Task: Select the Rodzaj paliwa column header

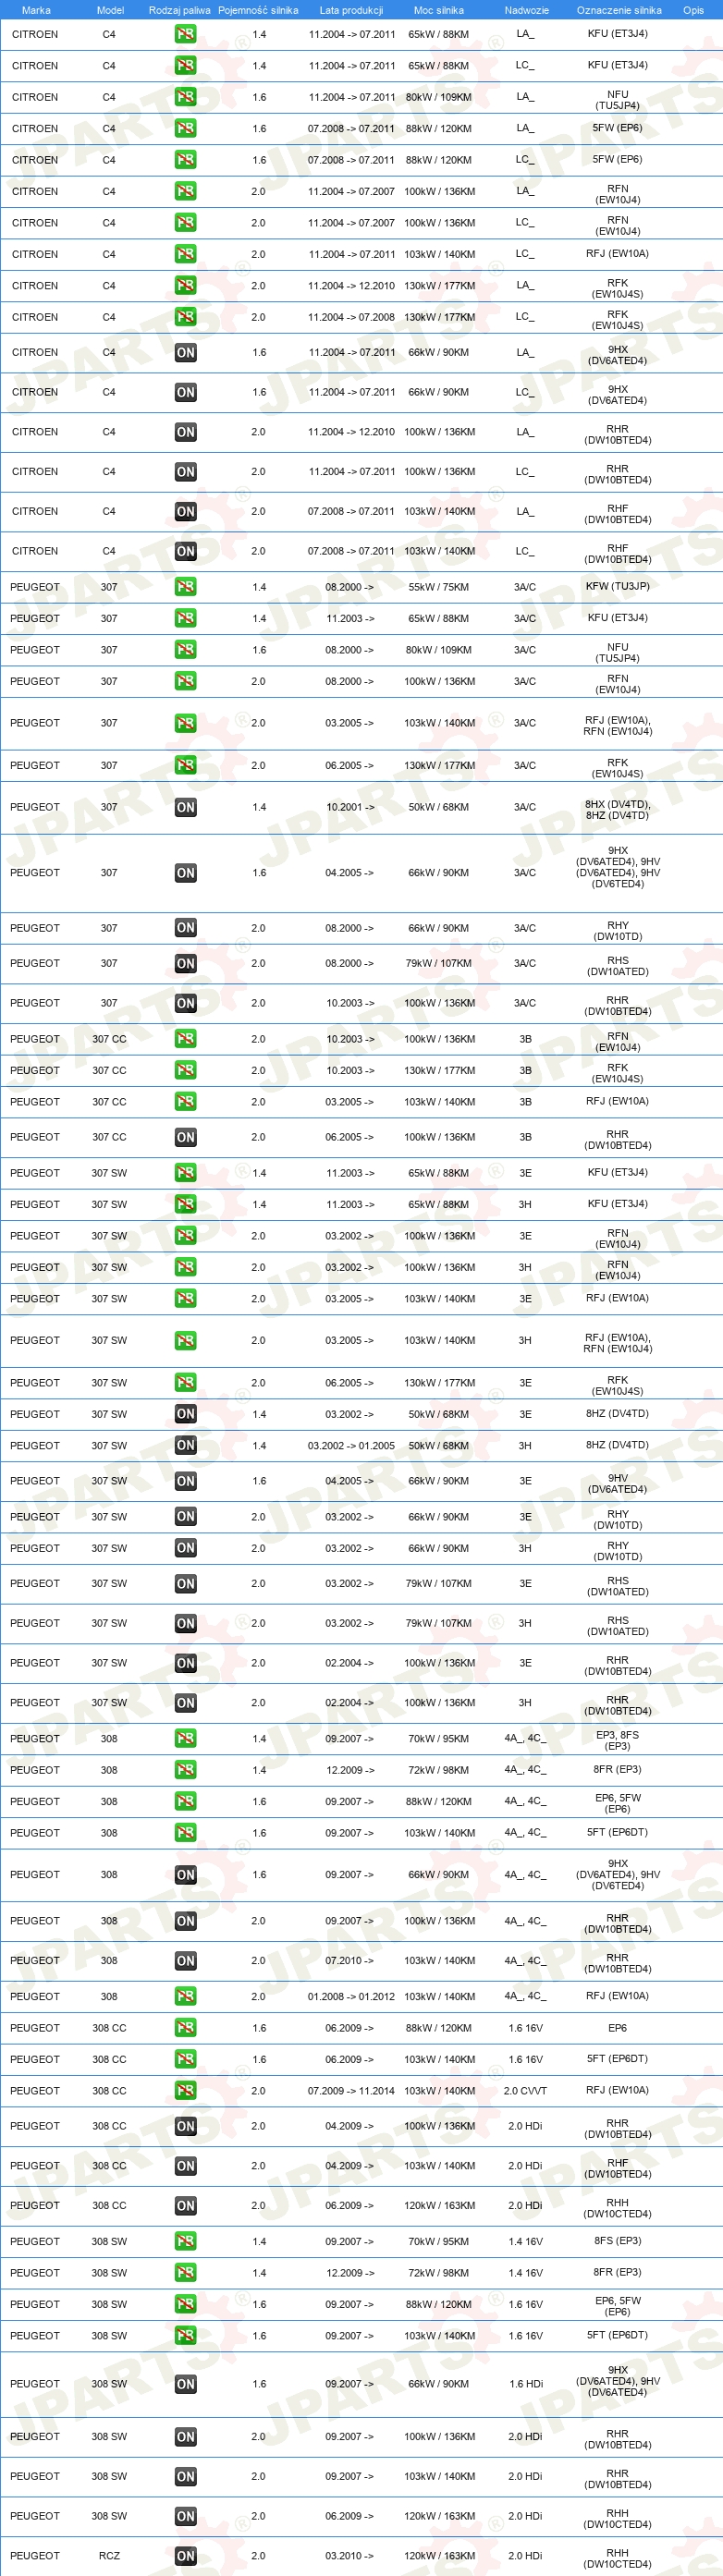Action: tap(180, 10)
